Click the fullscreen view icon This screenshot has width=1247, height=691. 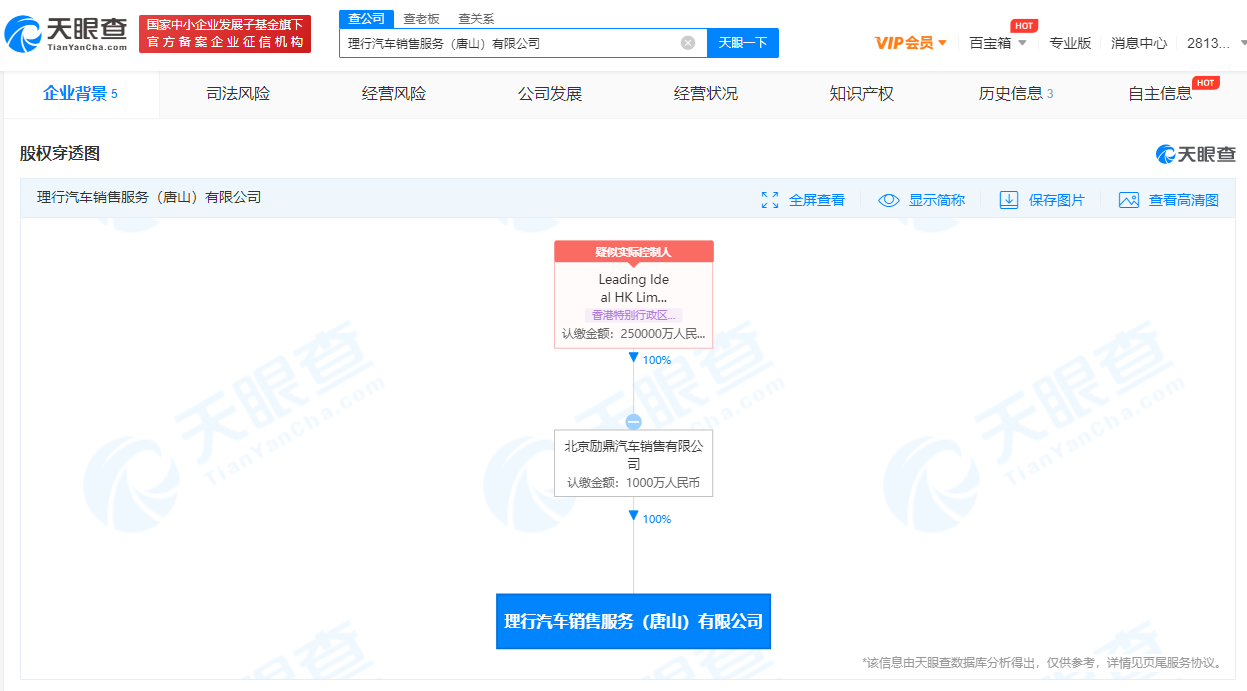point(770,200)
